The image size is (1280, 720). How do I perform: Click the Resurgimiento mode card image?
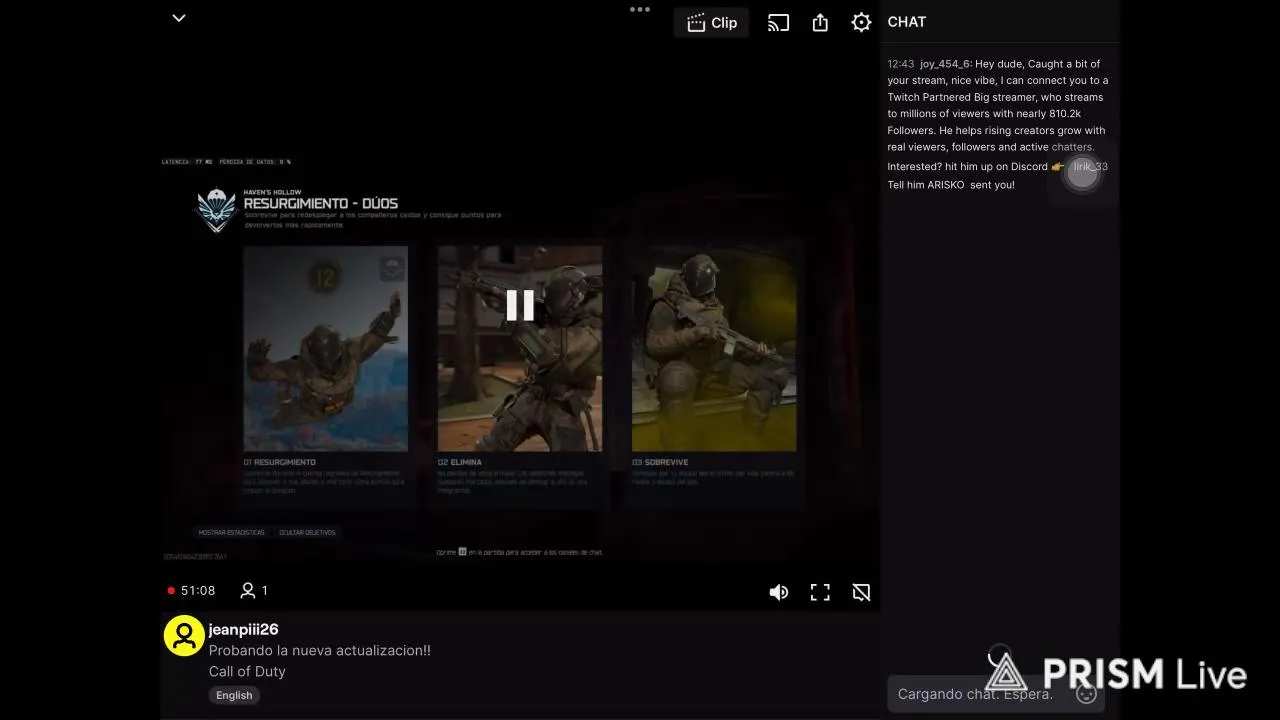(x=326, y=348)
